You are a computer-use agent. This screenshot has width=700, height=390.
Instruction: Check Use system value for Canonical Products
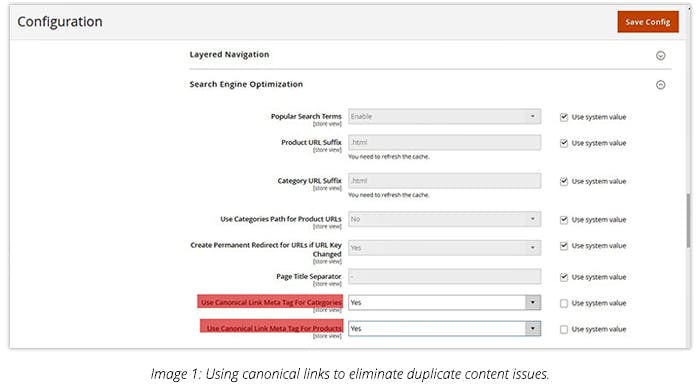(564, 329)
